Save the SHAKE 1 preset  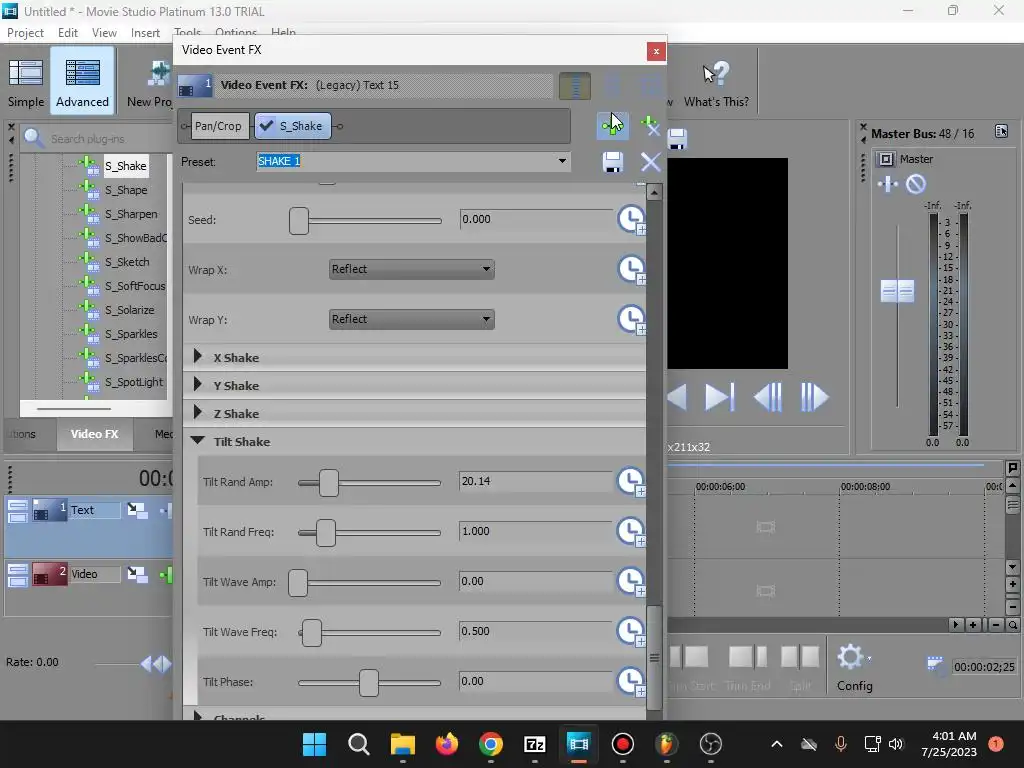[613, 162]
